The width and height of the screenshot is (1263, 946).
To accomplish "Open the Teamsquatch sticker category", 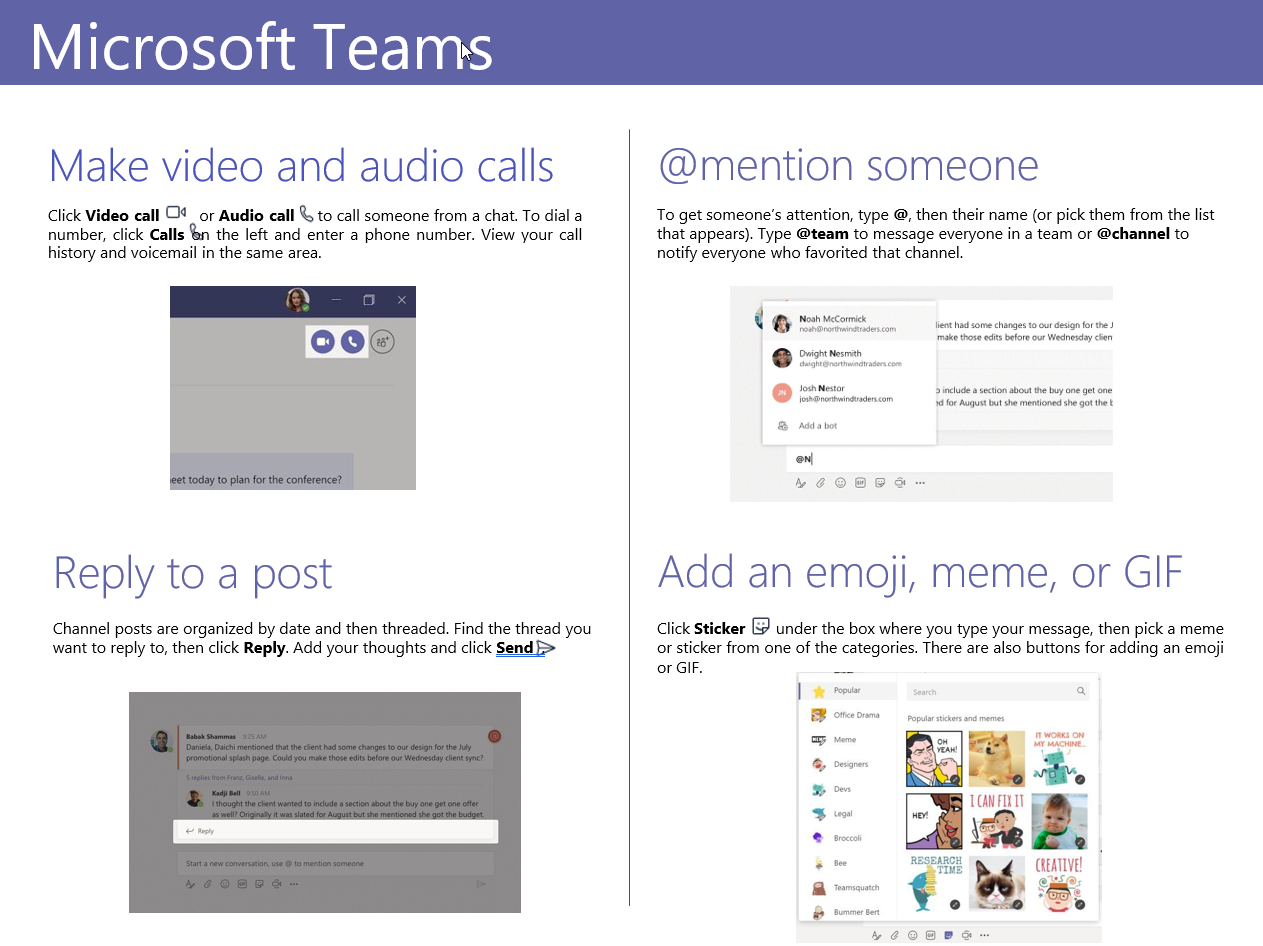I will click(x=848, y=888).
